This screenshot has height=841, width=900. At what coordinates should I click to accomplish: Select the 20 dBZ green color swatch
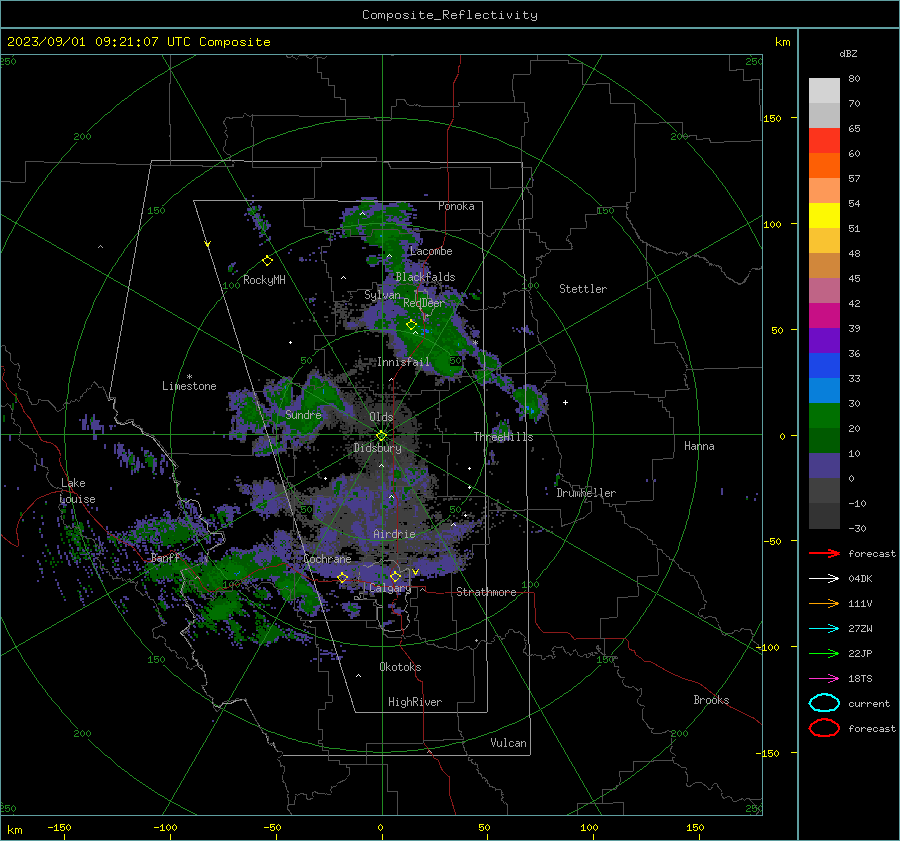(x=824, y=440)
